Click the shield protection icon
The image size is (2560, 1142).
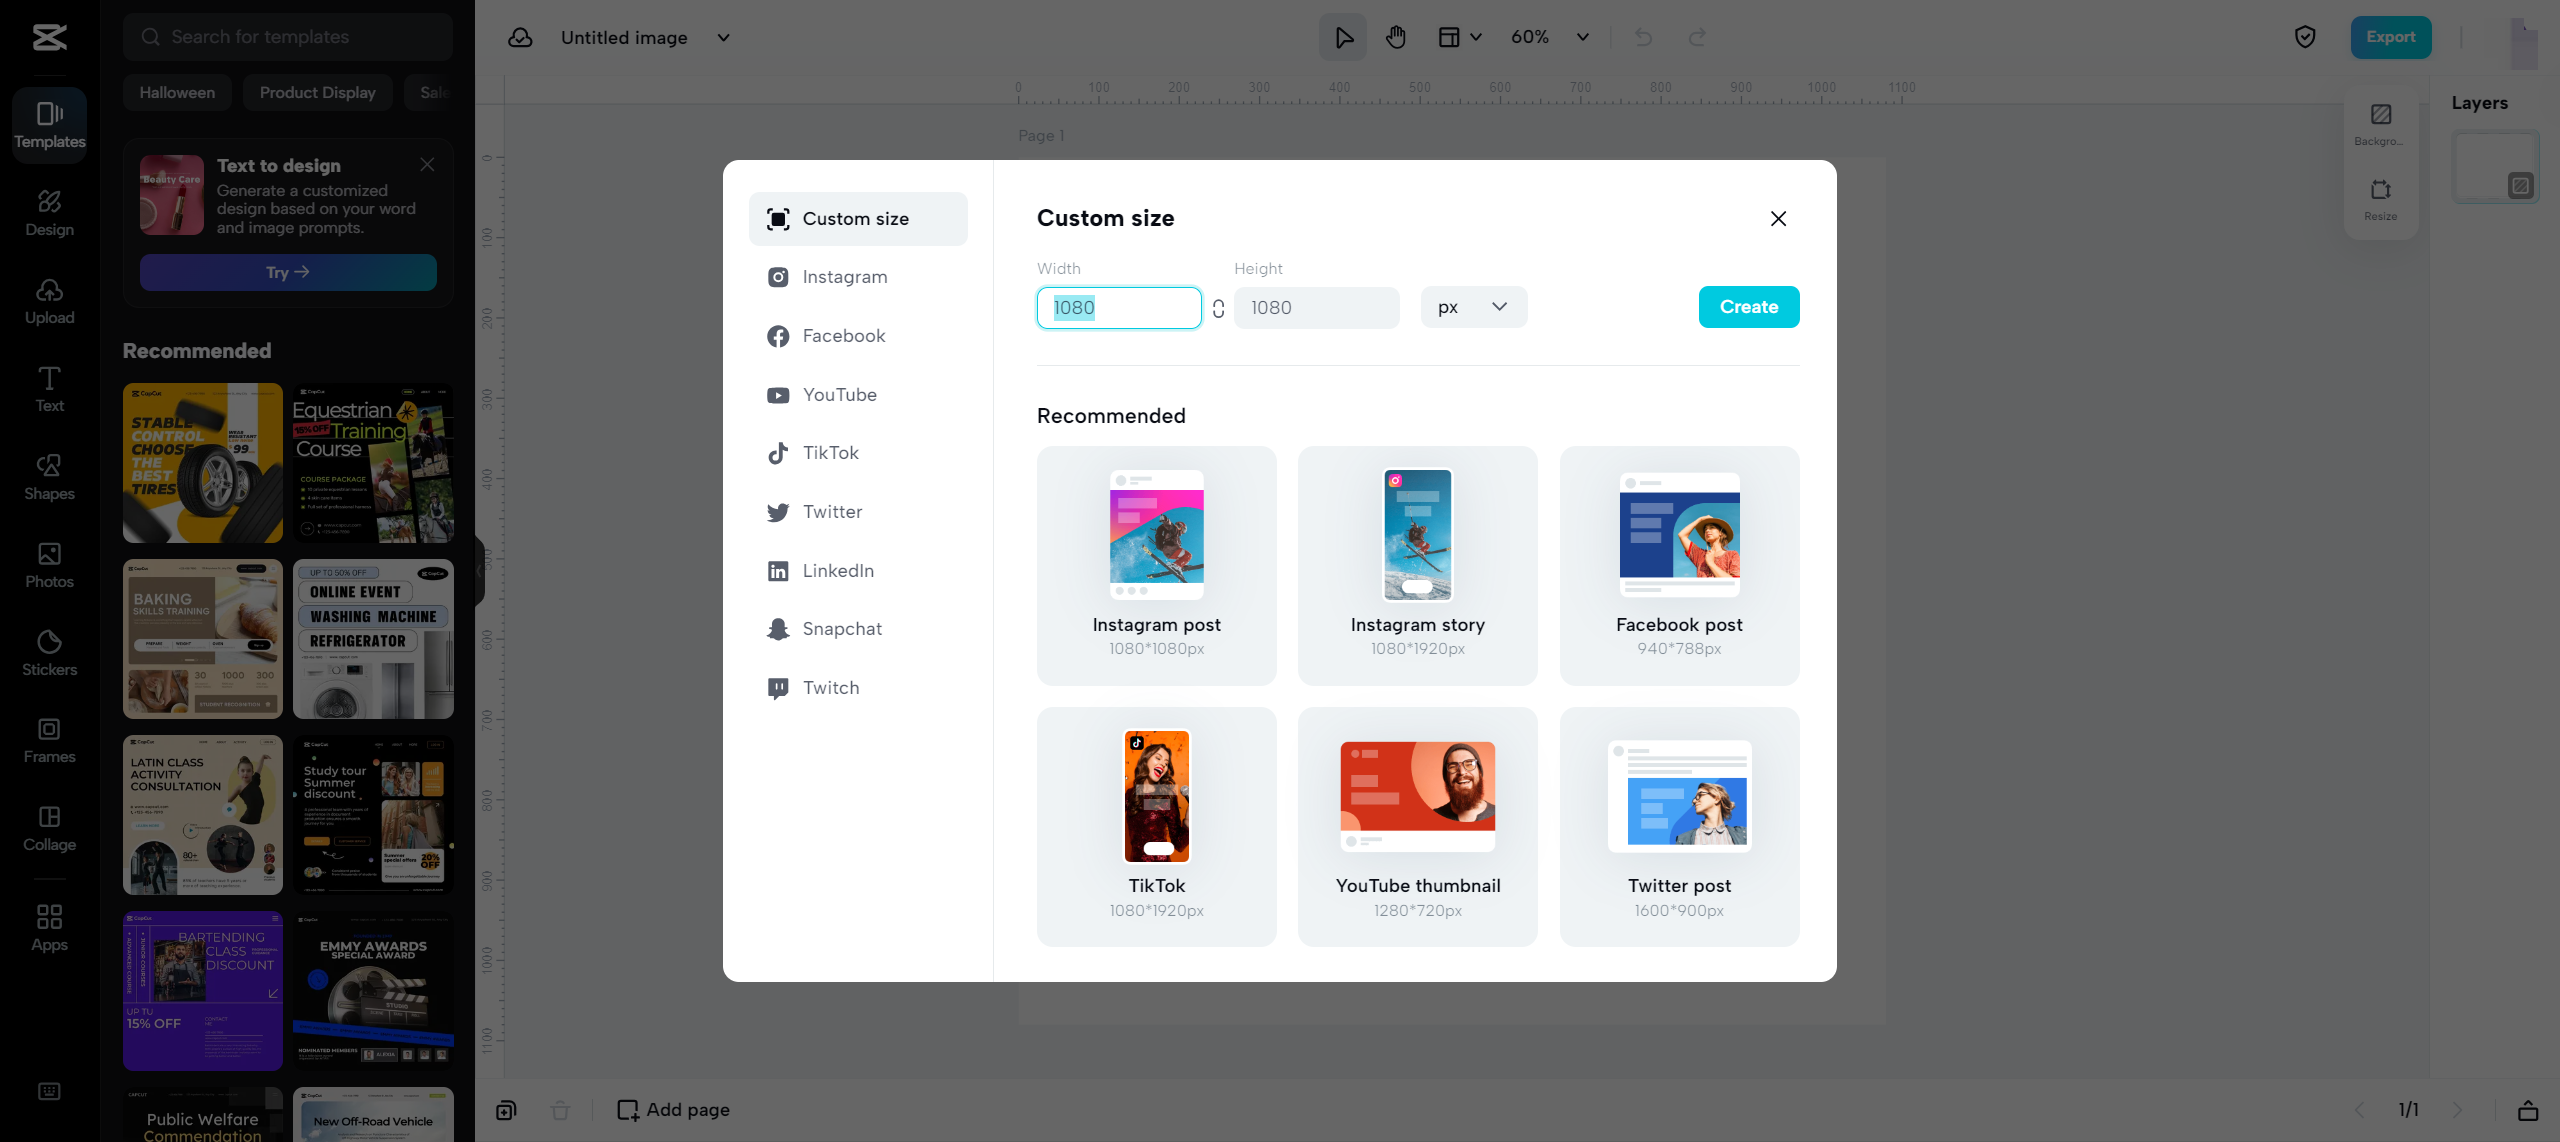point(2304,37)
